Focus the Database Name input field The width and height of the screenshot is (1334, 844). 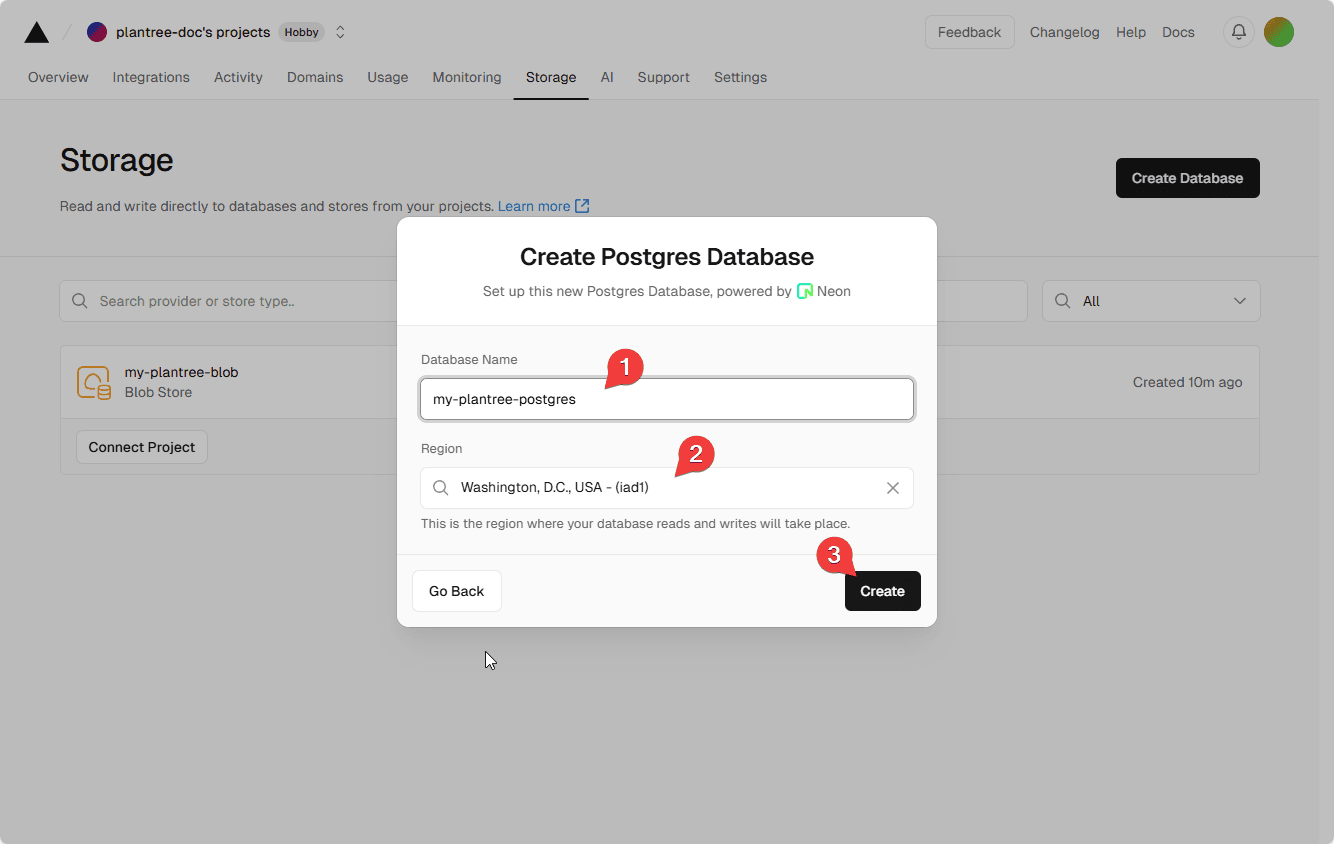coord(667,399)
